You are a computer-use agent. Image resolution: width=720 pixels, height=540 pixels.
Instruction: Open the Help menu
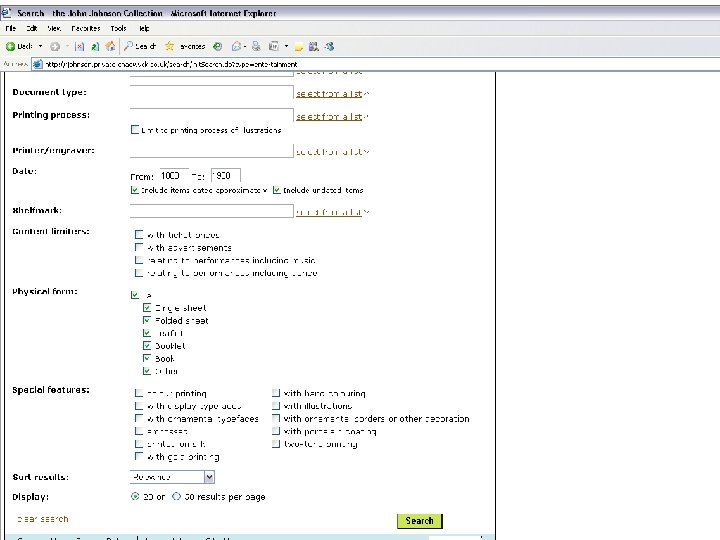click(x=144, y=28)
